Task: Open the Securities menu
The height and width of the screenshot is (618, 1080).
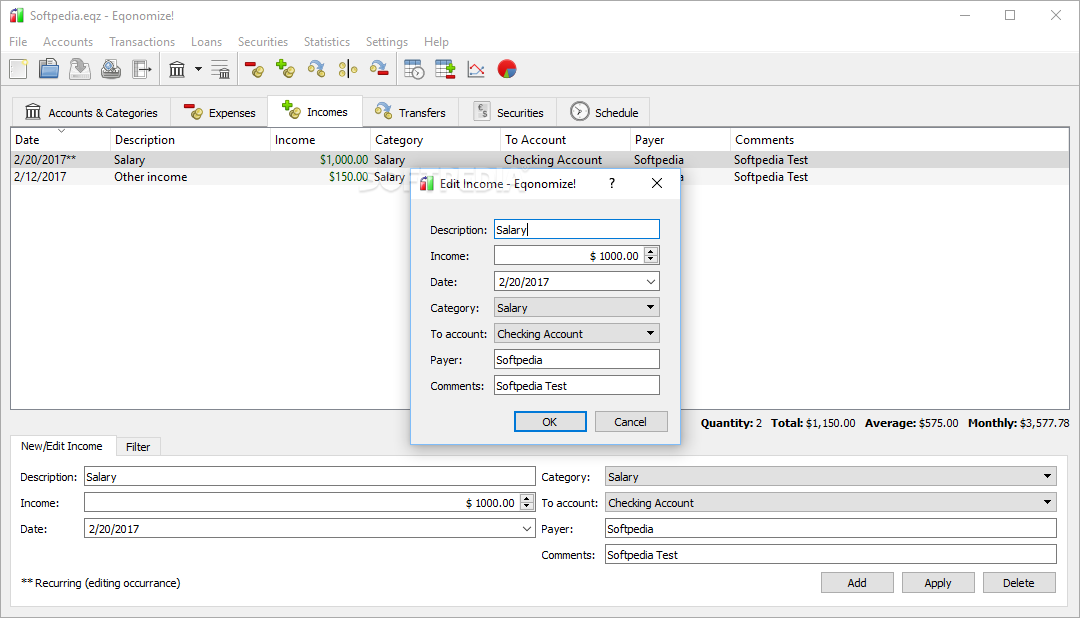Action: [262, 42]
